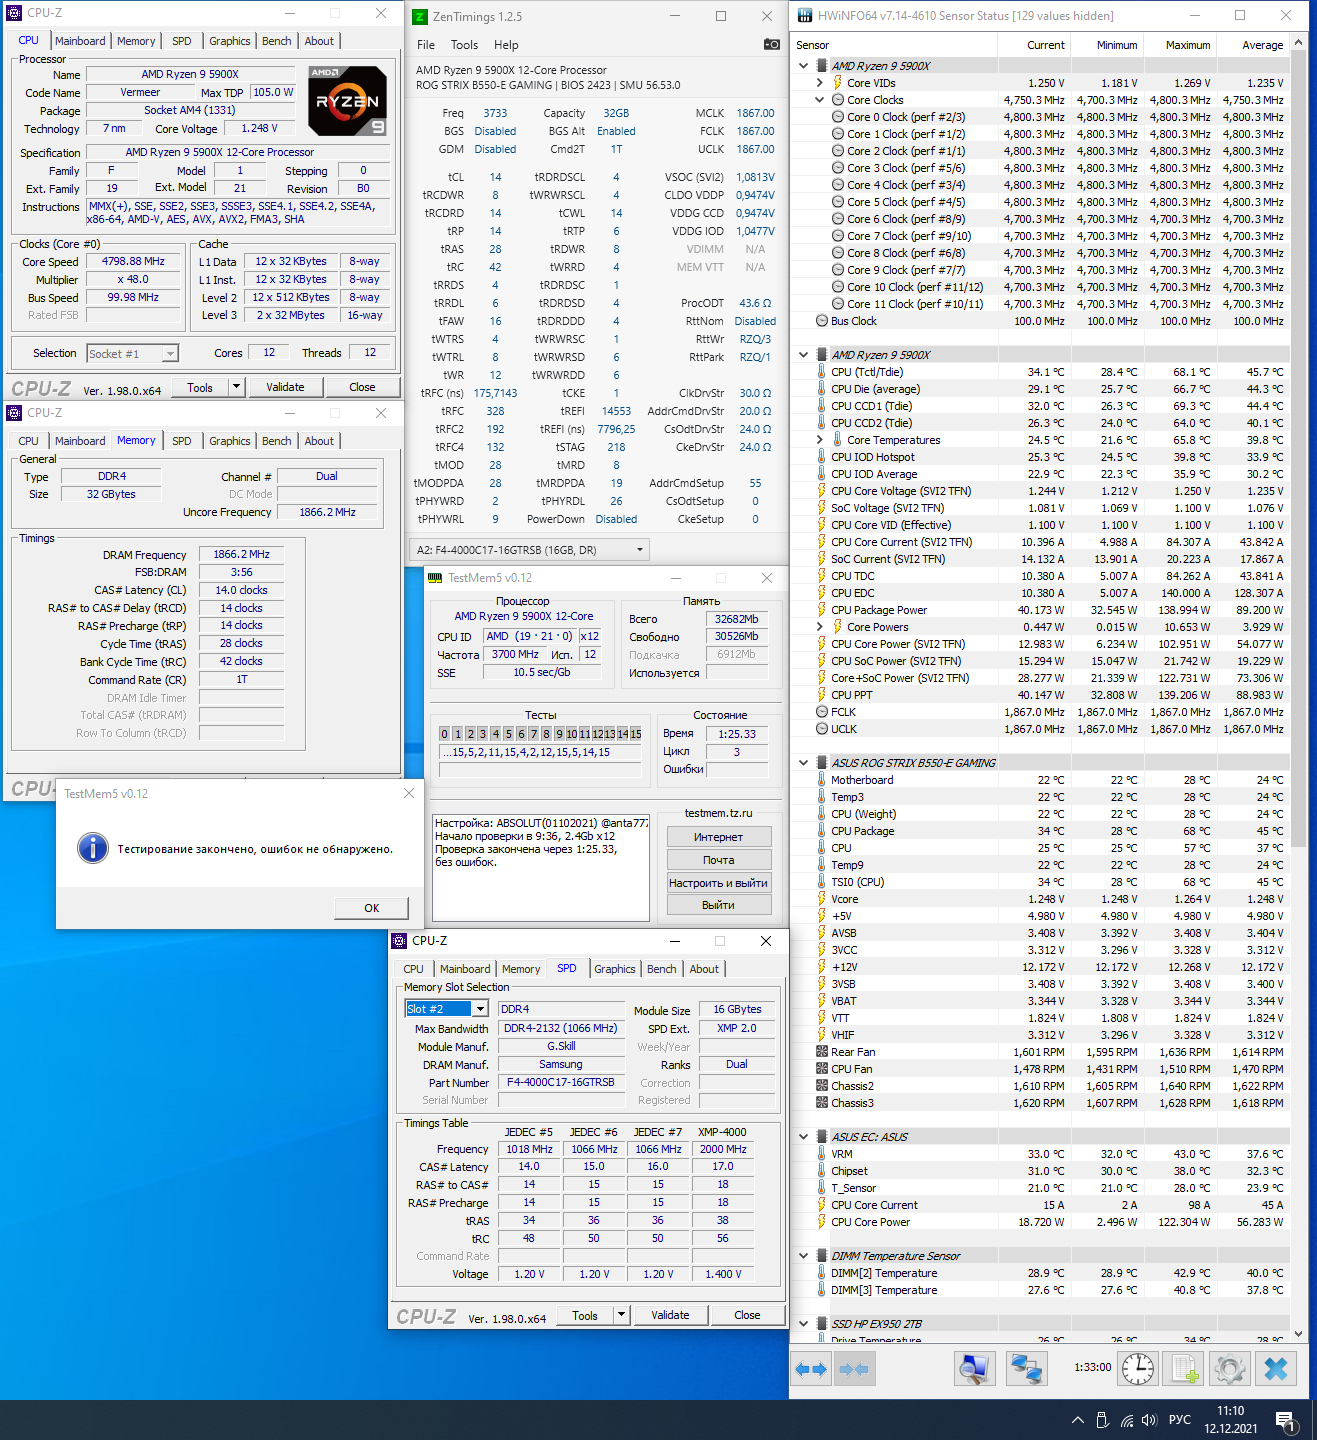1317x1440 pixels.
Task: Open the ZenTimings Help menu
Action: [x=506, y=45]
